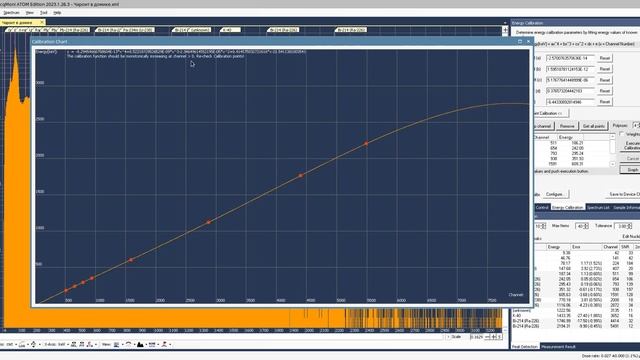Open the Measurement Result tab

558,347
